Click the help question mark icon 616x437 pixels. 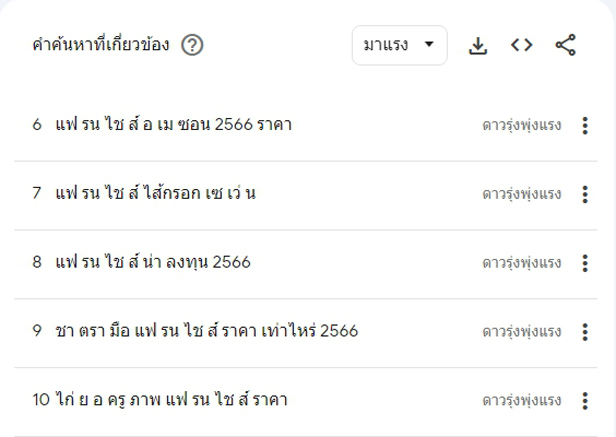coord(193,46)
